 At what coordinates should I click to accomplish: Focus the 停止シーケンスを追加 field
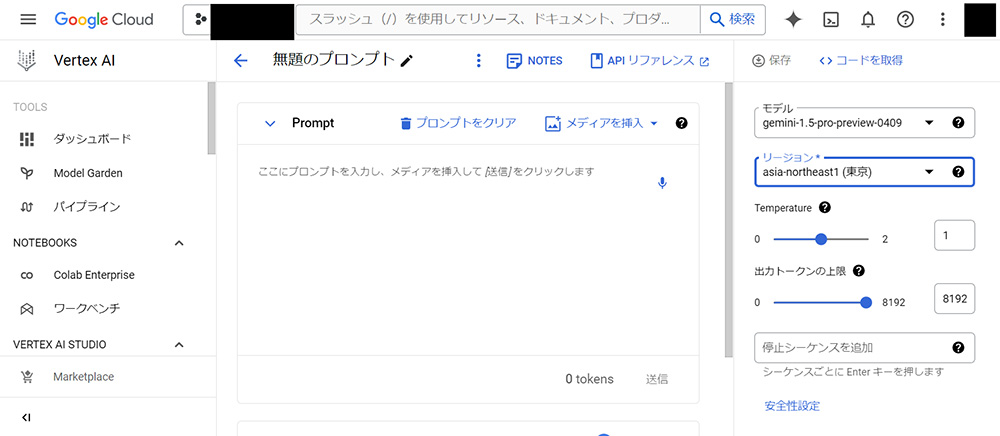pos(864,348)
